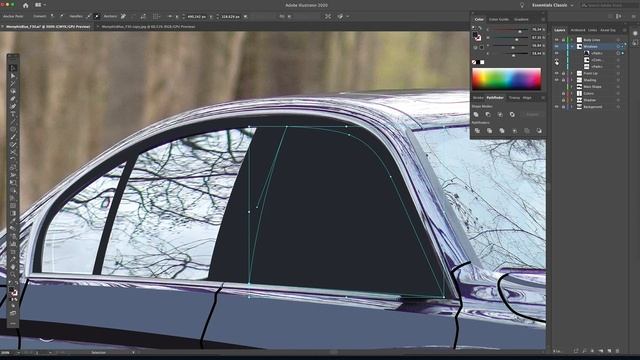Collapse the Windows layer
Screen dimensions: 640x360
pos(572,47)
